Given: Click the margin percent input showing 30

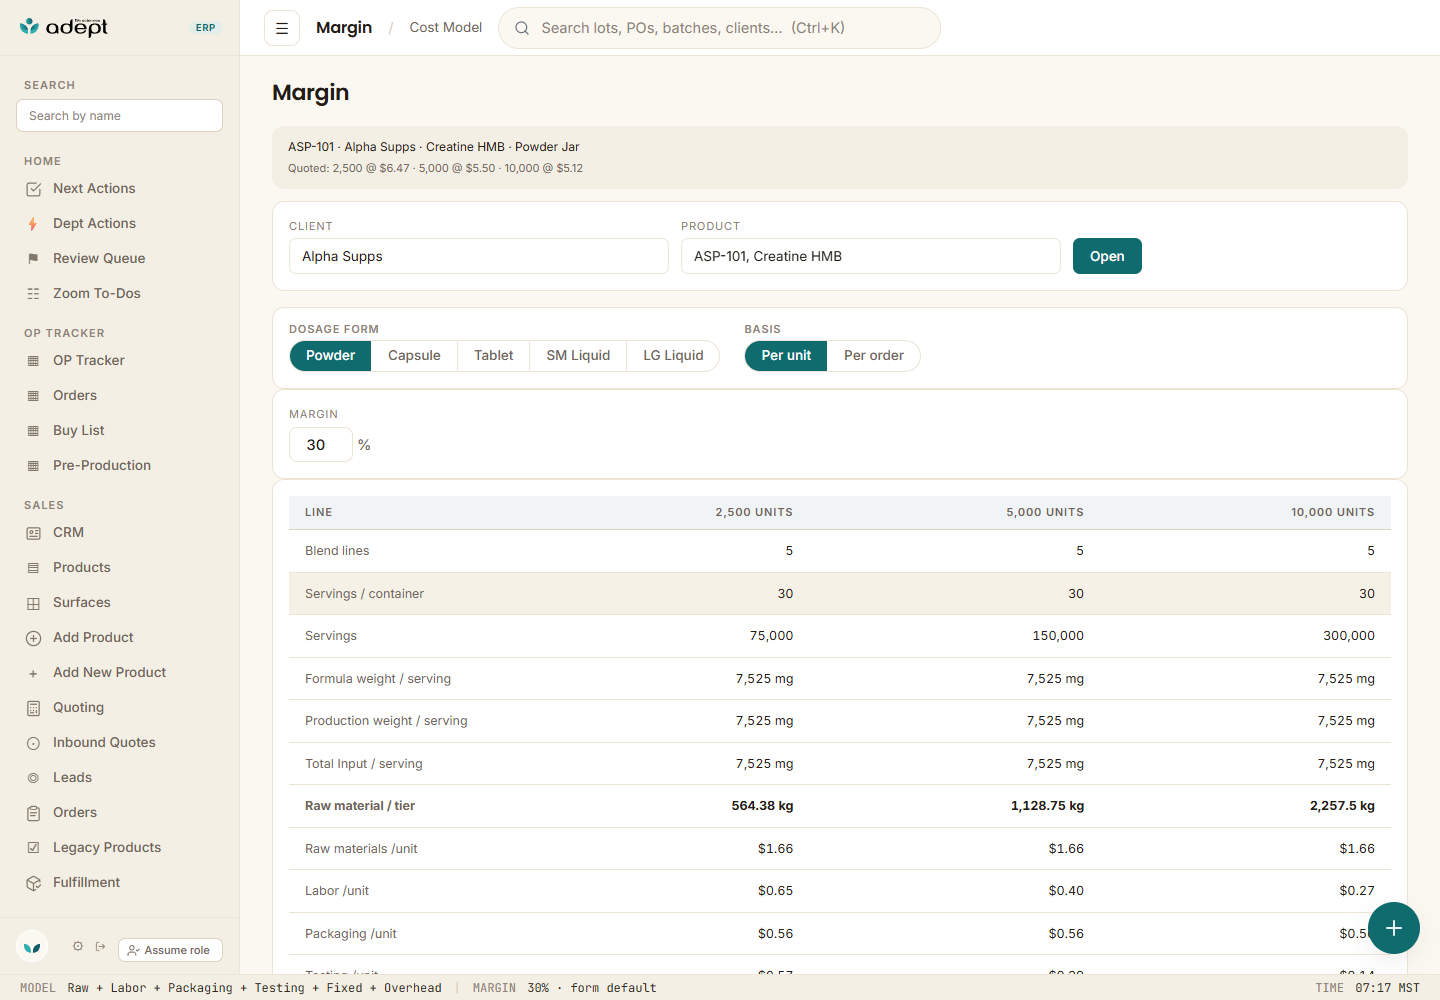Looking at the screenshot, I should click(321, 445).
